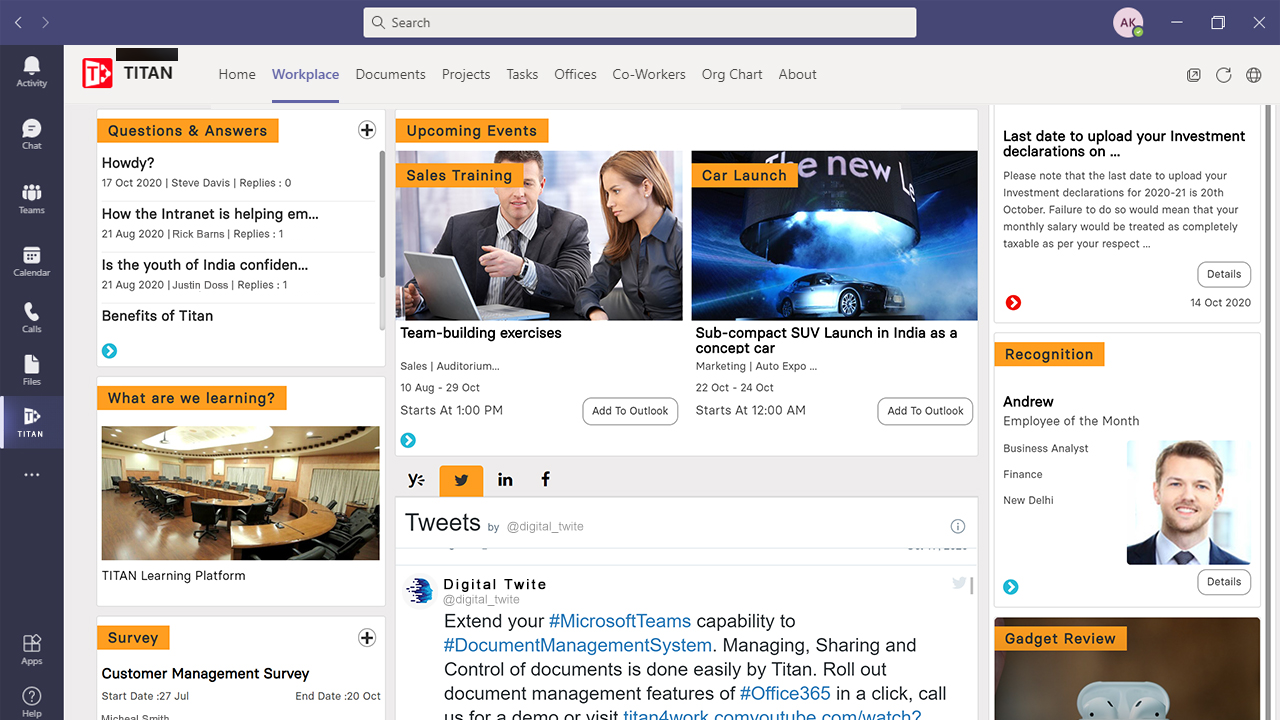Click the Search bar at the top
Viewport: 1280px width, 720px height.
coord(640,22)
